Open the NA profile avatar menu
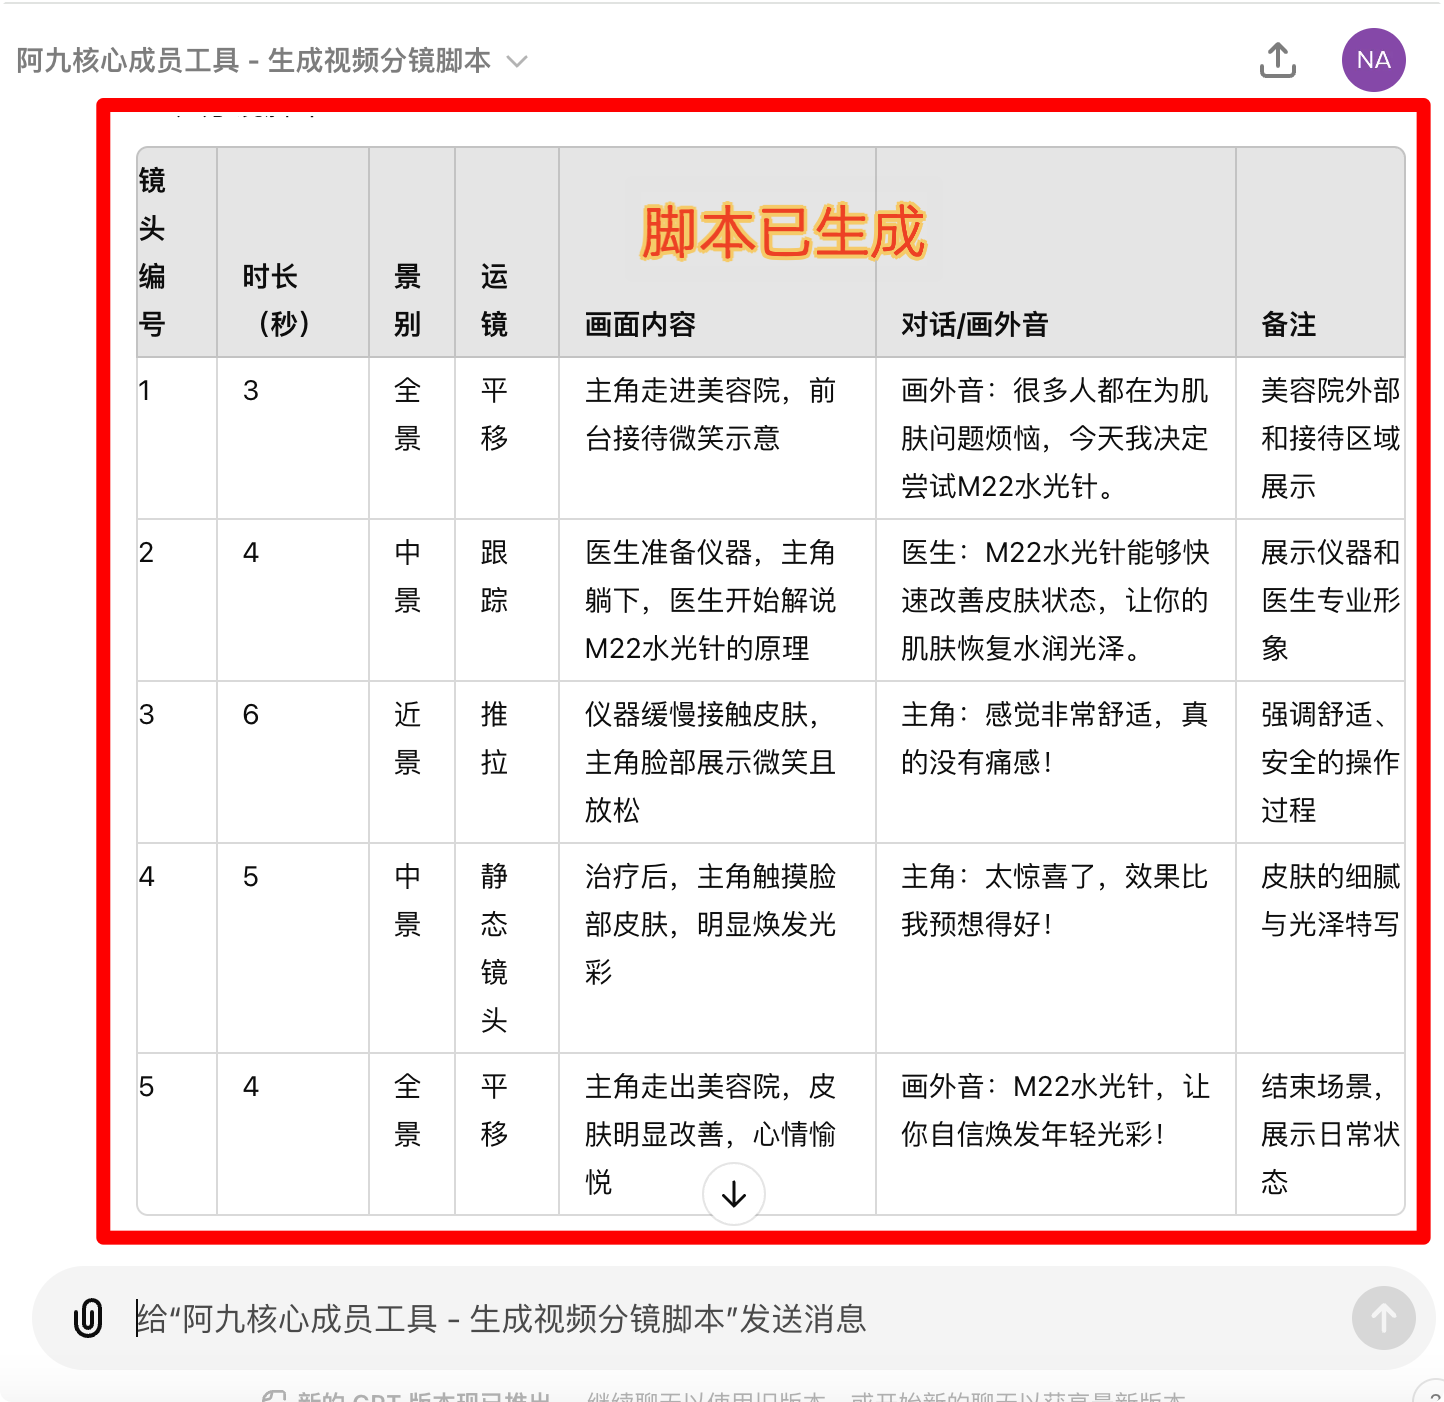 click(1373, 60)
